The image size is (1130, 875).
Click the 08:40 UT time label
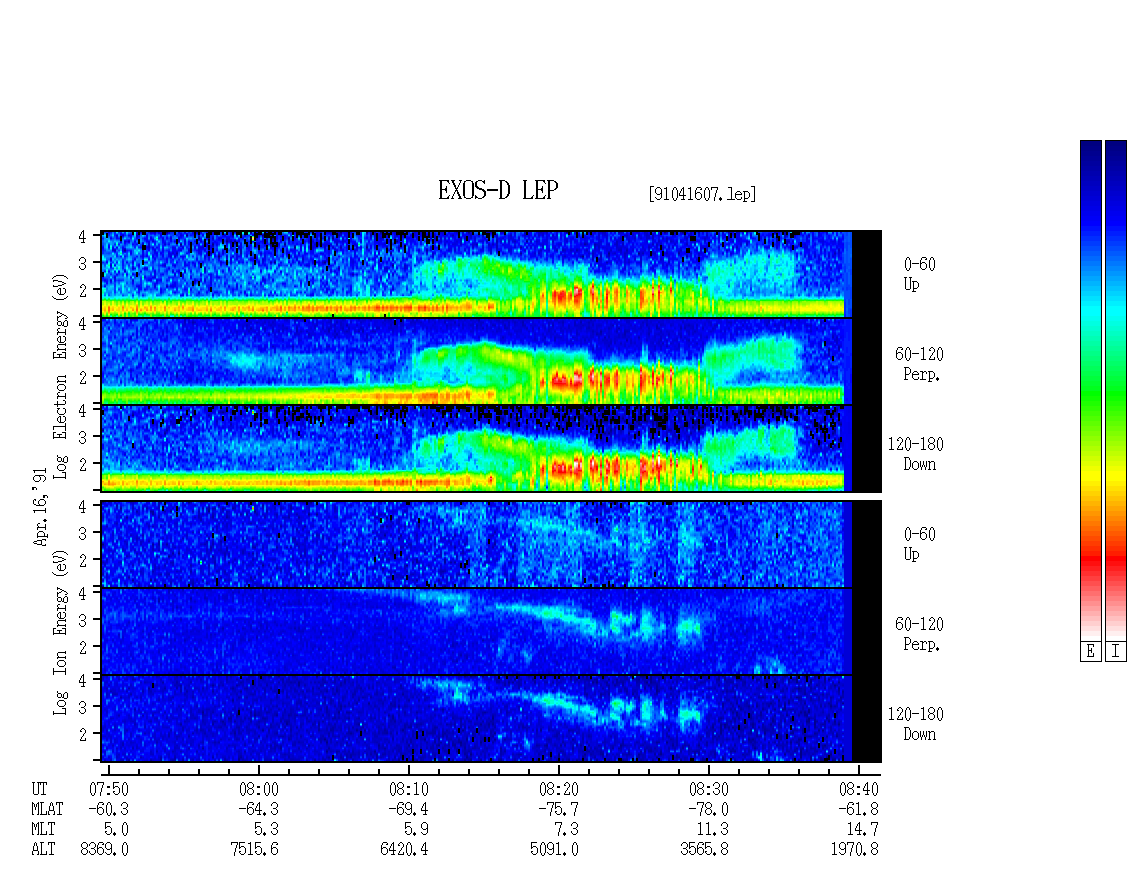point(858,789)
